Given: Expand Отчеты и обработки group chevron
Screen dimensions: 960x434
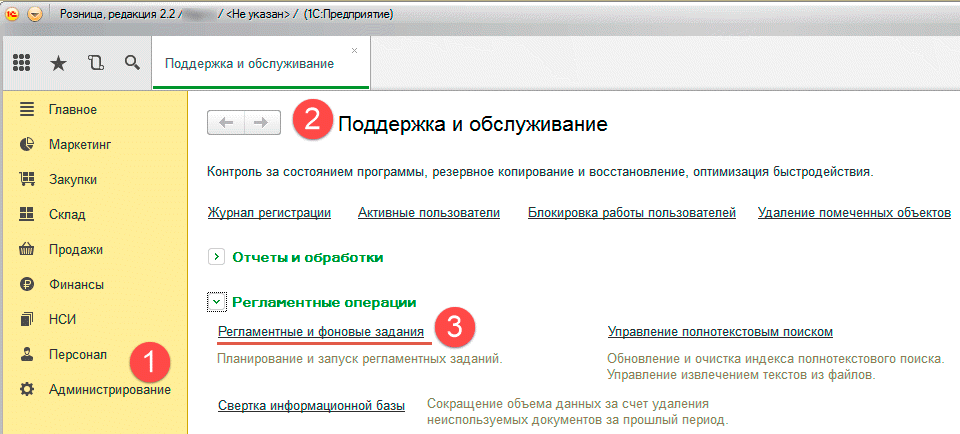Looking at the screenshot, I should (216, 257).
